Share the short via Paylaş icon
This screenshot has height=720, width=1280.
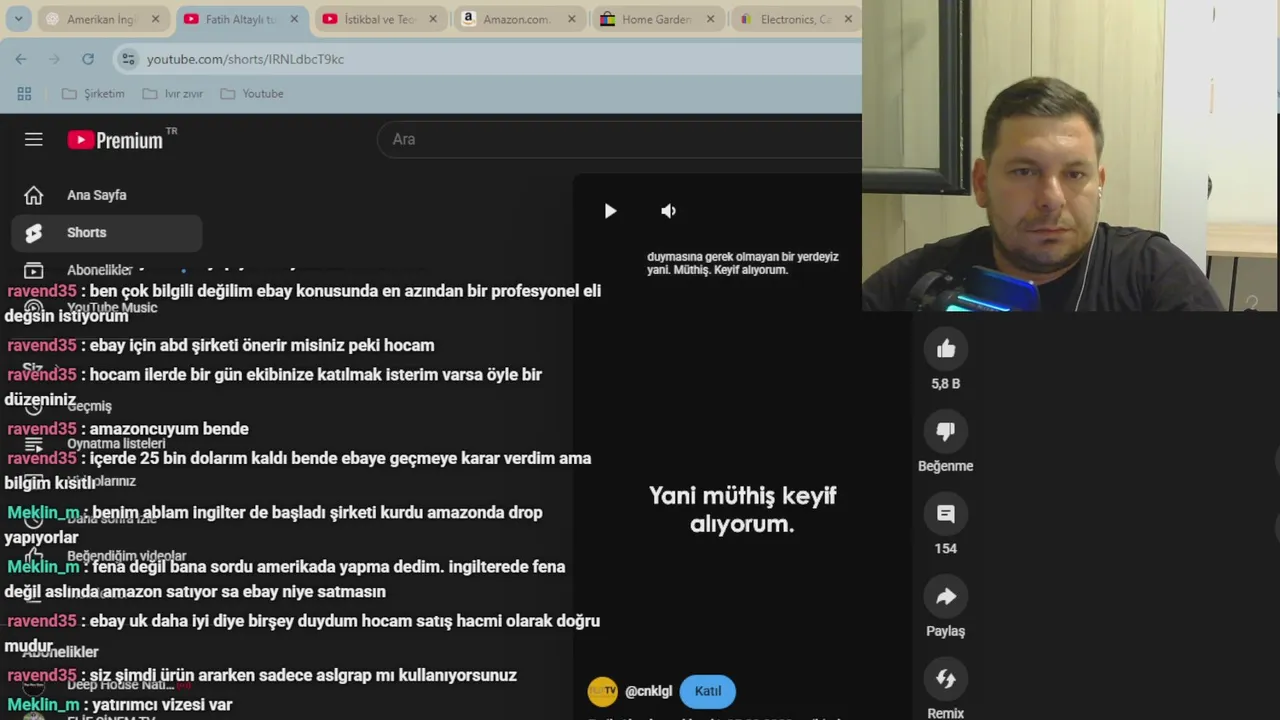946,597
